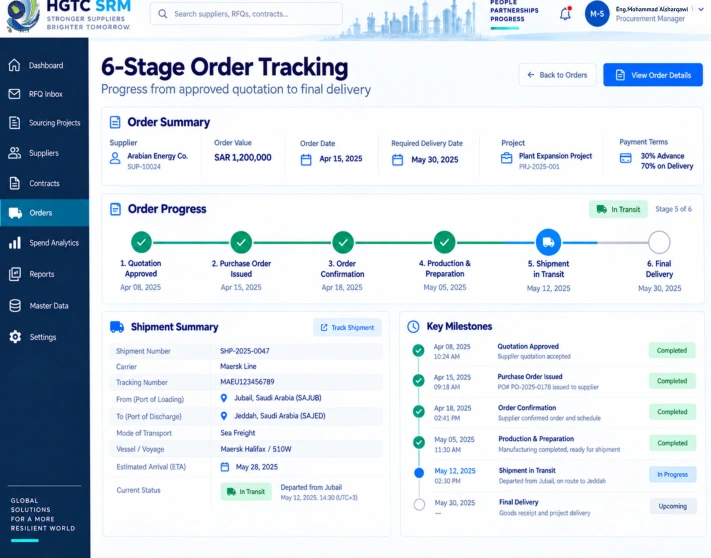The height and width of the screenshot is (558, 711).
Task: Click the order value SAR 1,200,000
Action: point(243,157)
